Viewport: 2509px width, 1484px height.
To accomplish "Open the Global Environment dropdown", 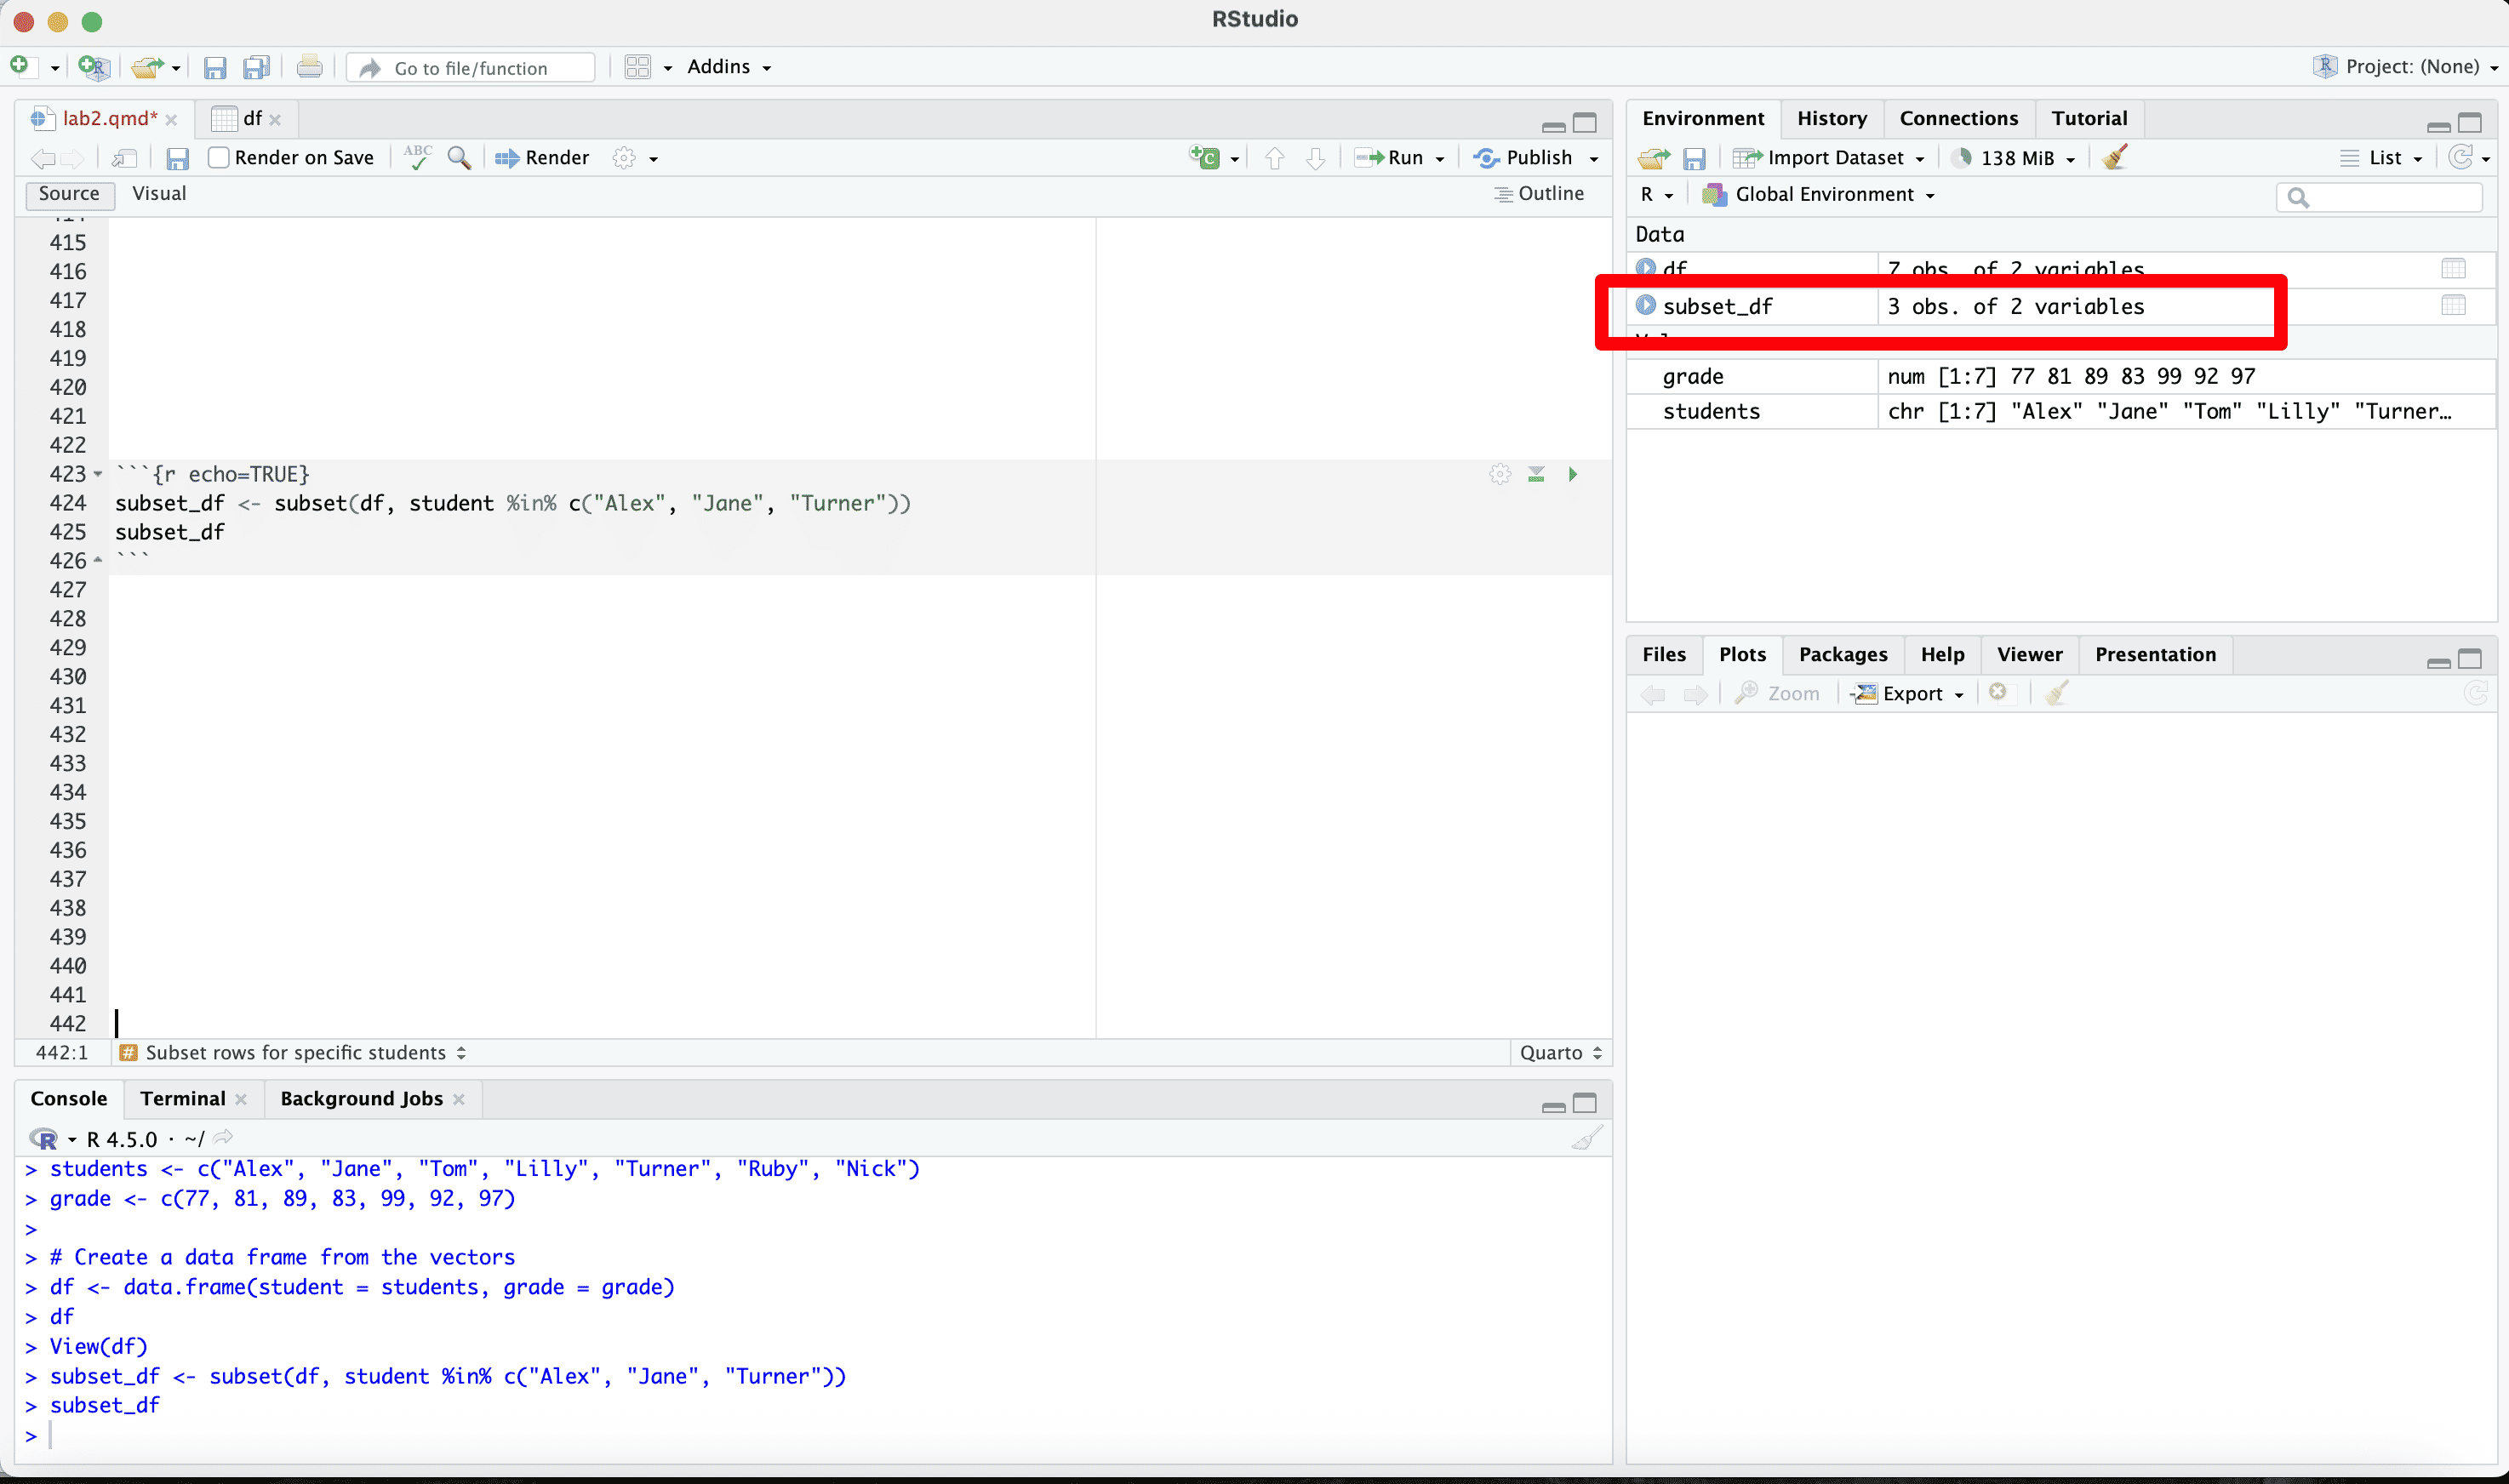I will 1824,194.
